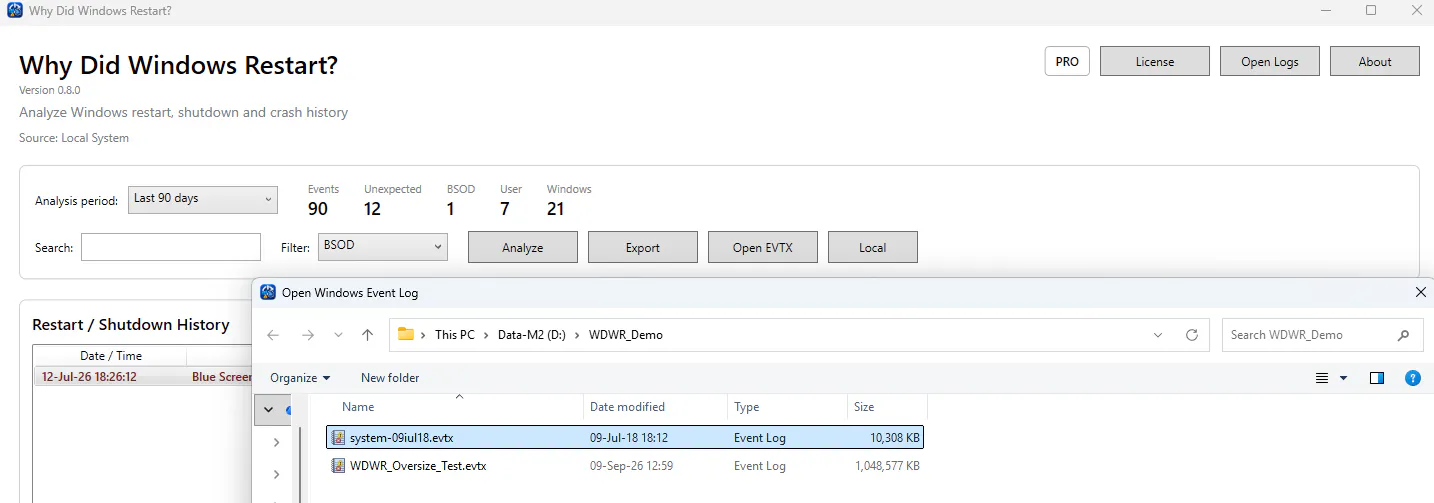
Task: Click WDWR_Demo in the breadcrumb
Action: (626, 335)
